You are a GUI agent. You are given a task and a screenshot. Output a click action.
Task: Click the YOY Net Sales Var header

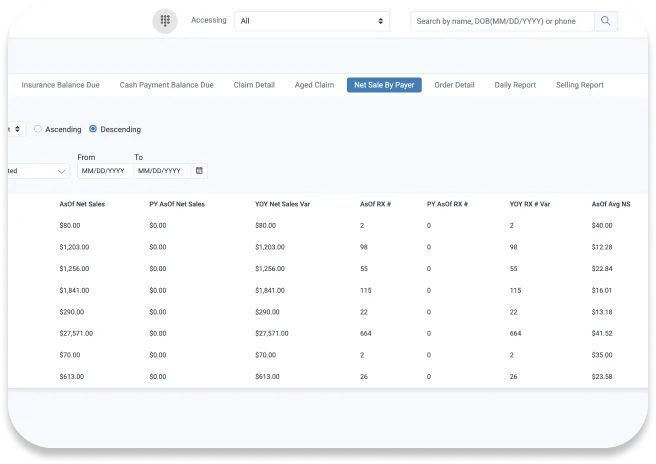(282, 204)
